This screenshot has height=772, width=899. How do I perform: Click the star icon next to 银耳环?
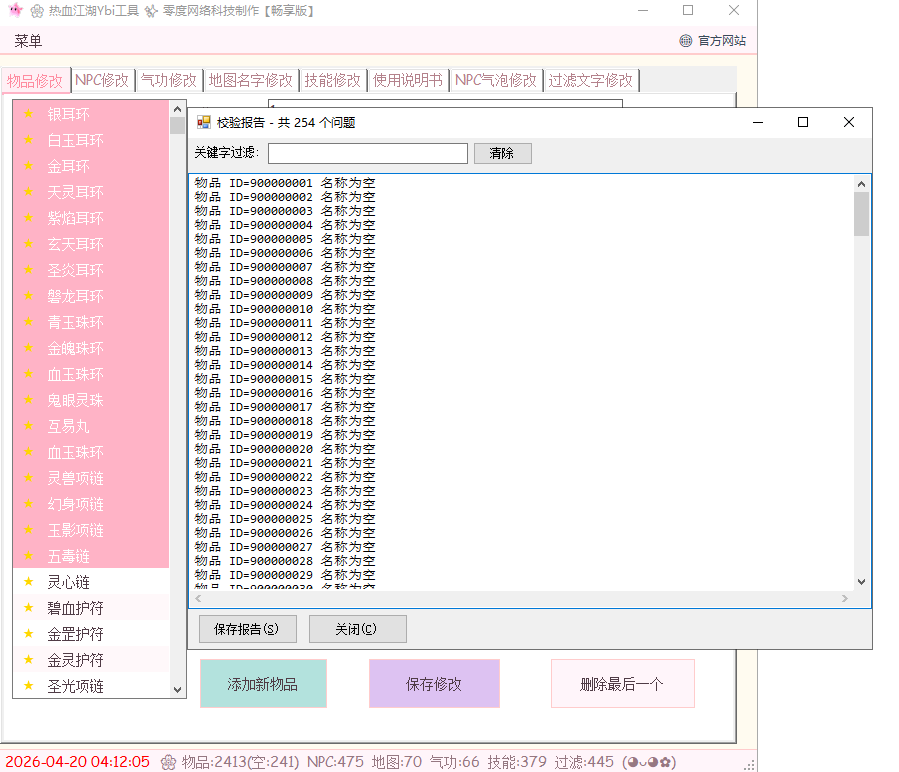29,113
